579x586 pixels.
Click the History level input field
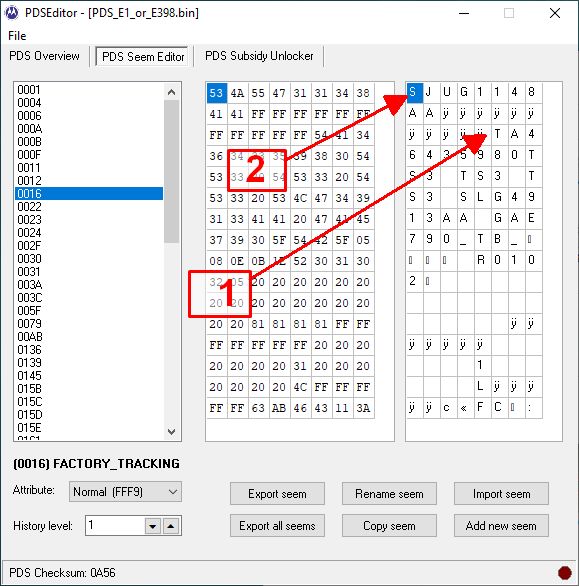point(115,525)
